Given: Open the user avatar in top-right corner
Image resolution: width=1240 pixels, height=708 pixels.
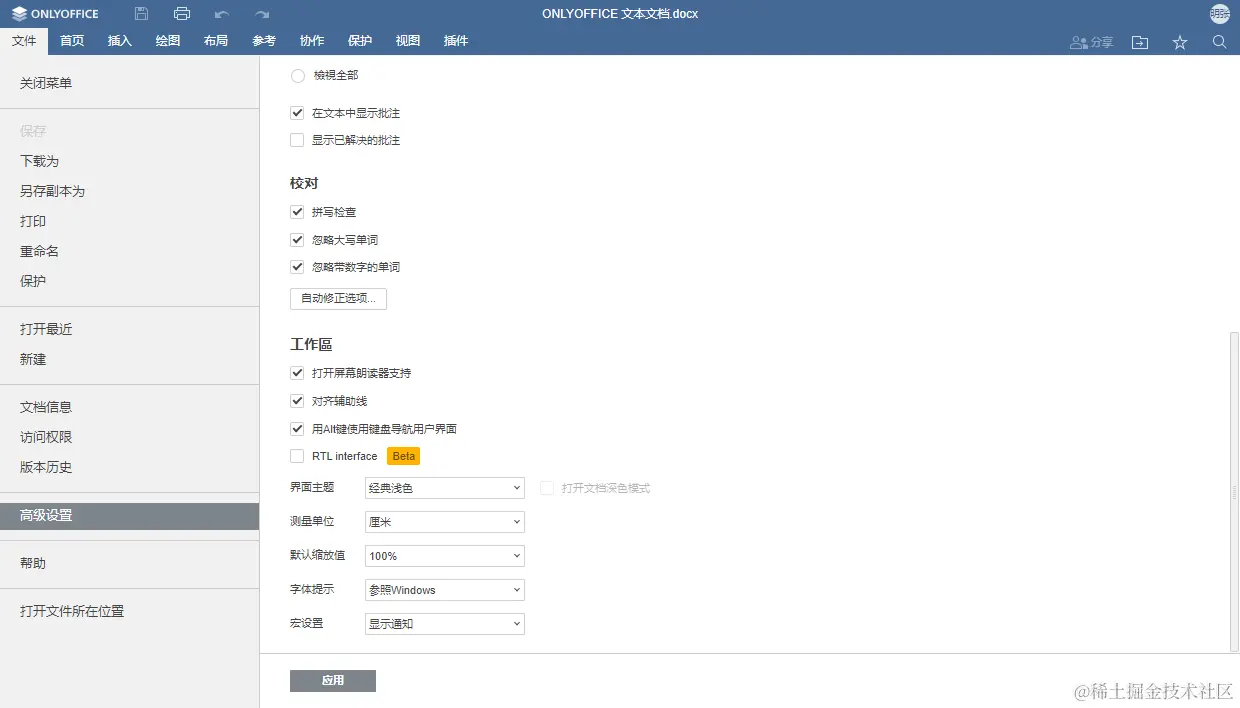Looking at the screenshot, I should click(1220, 14).
